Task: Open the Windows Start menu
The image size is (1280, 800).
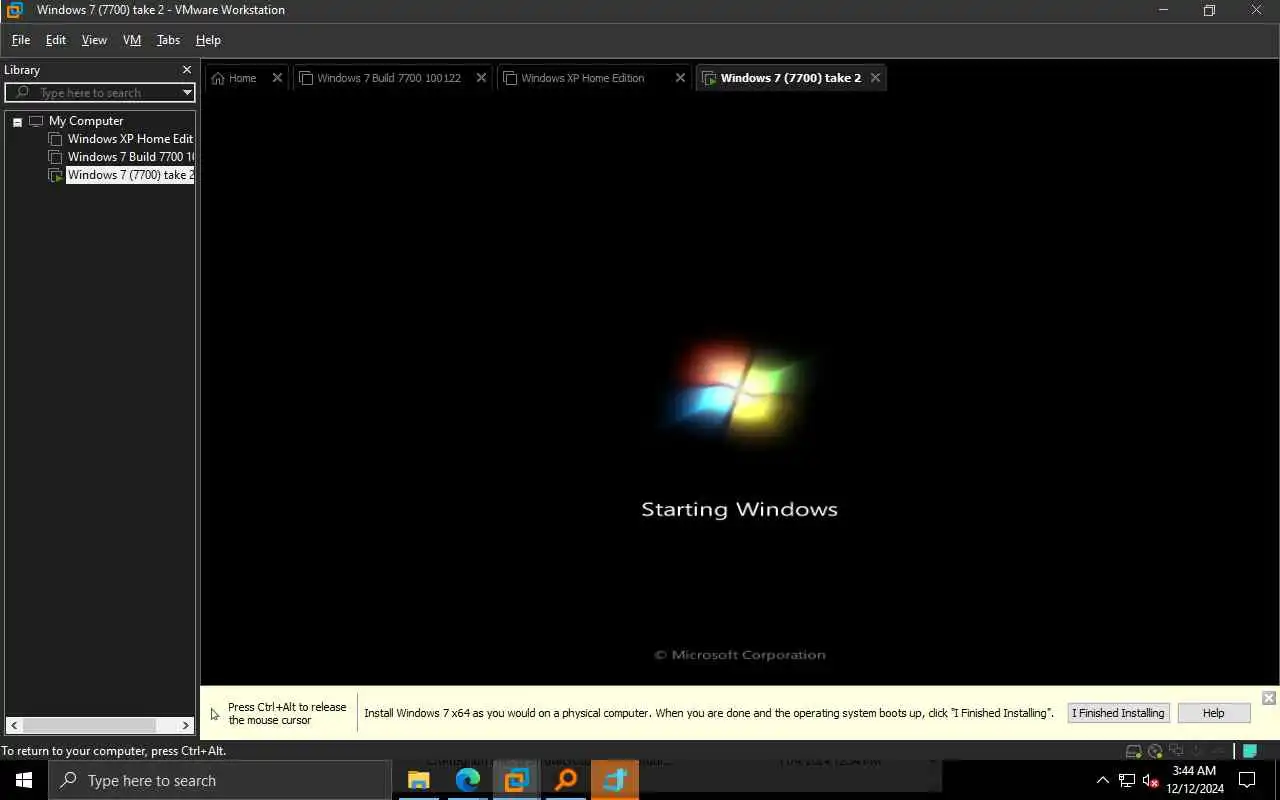Action: pyautogui.click(x=24, y=780)
